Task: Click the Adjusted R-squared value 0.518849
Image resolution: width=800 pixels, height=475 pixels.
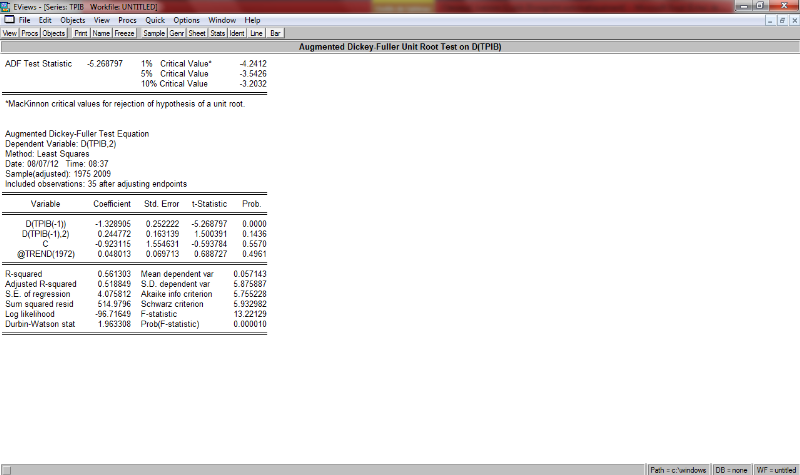Action: coord(114,284)
